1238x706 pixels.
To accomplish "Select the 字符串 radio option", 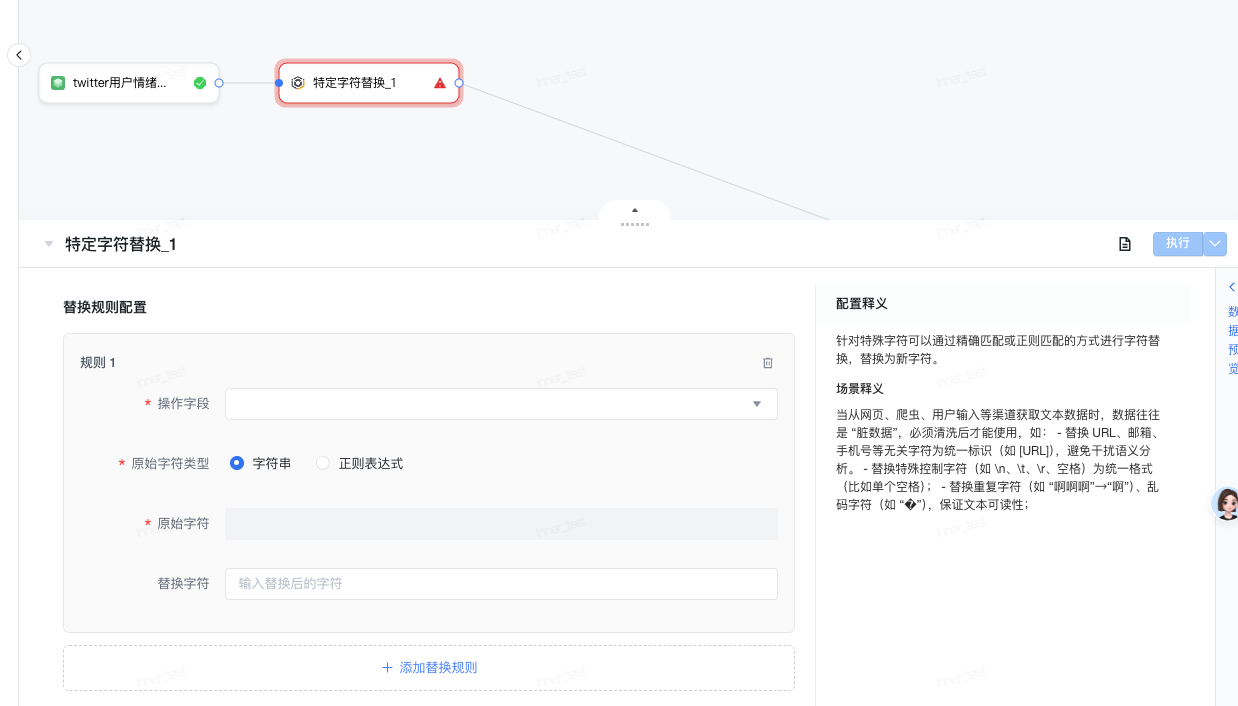I will (x=237, y=463).
